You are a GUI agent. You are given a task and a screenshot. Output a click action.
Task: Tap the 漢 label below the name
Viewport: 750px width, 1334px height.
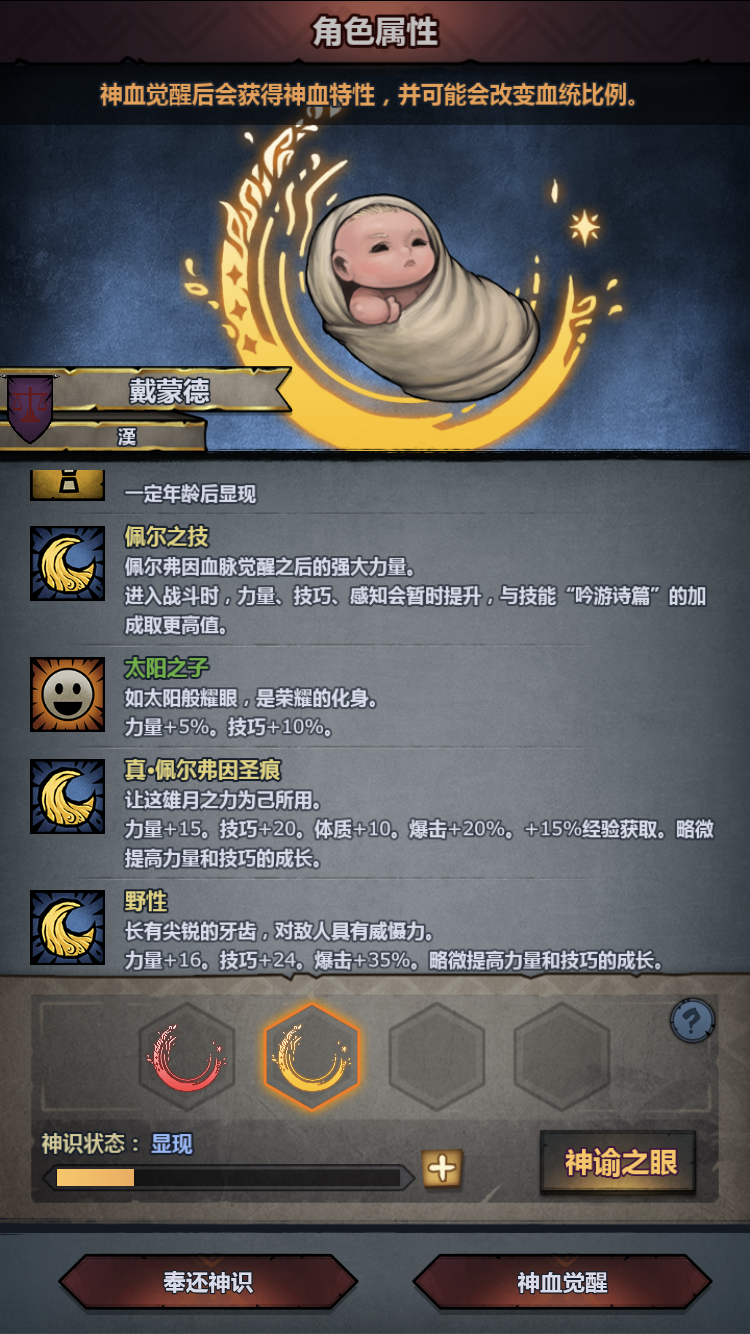pos(125,436)
